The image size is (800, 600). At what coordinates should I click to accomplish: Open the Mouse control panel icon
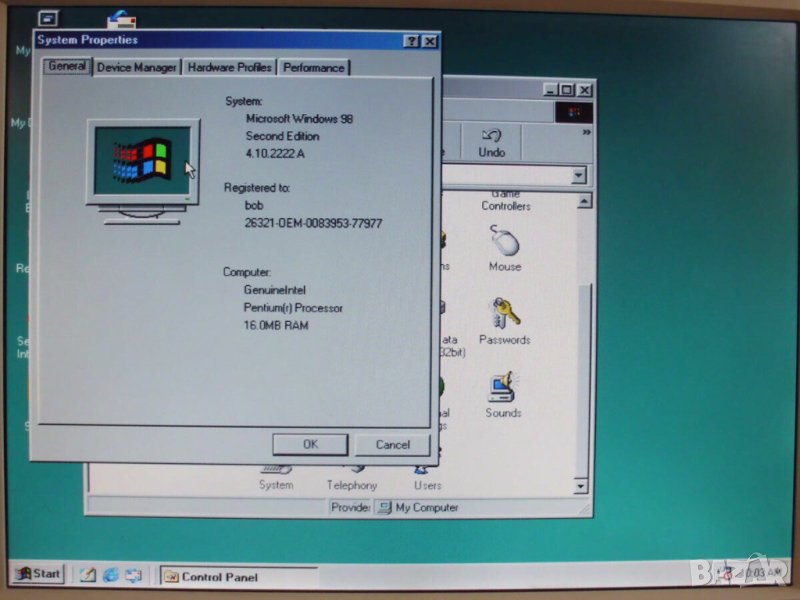(505, 244)
